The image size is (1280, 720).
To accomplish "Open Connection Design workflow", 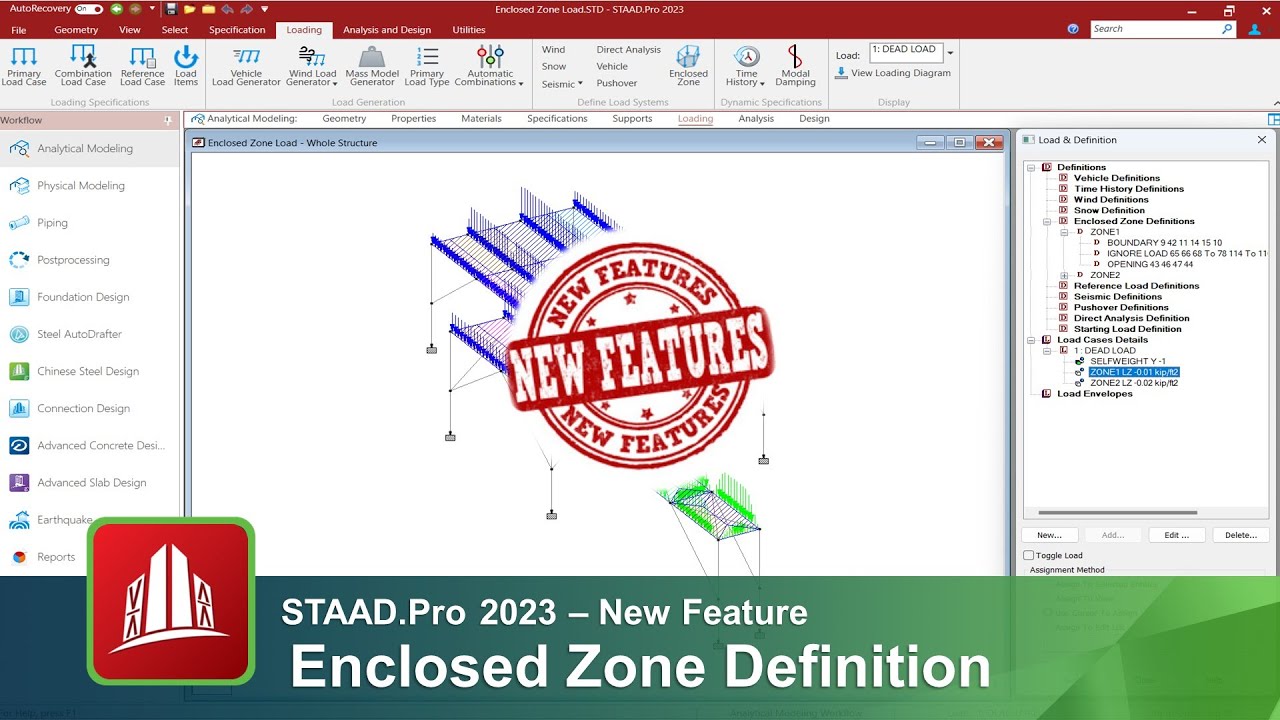I will 84,408.
